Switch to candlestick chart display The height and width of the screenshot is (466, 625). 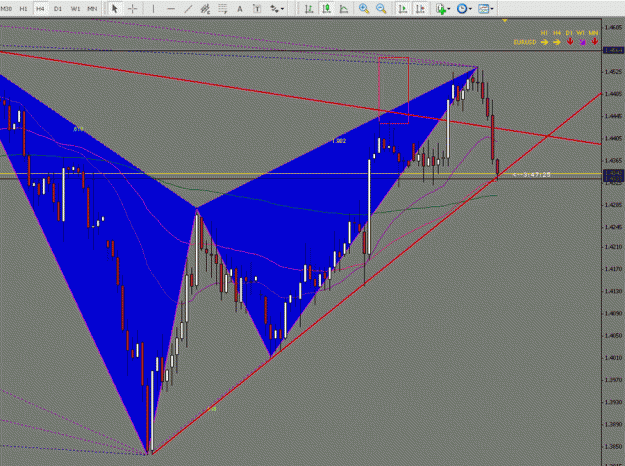(326, 8)
